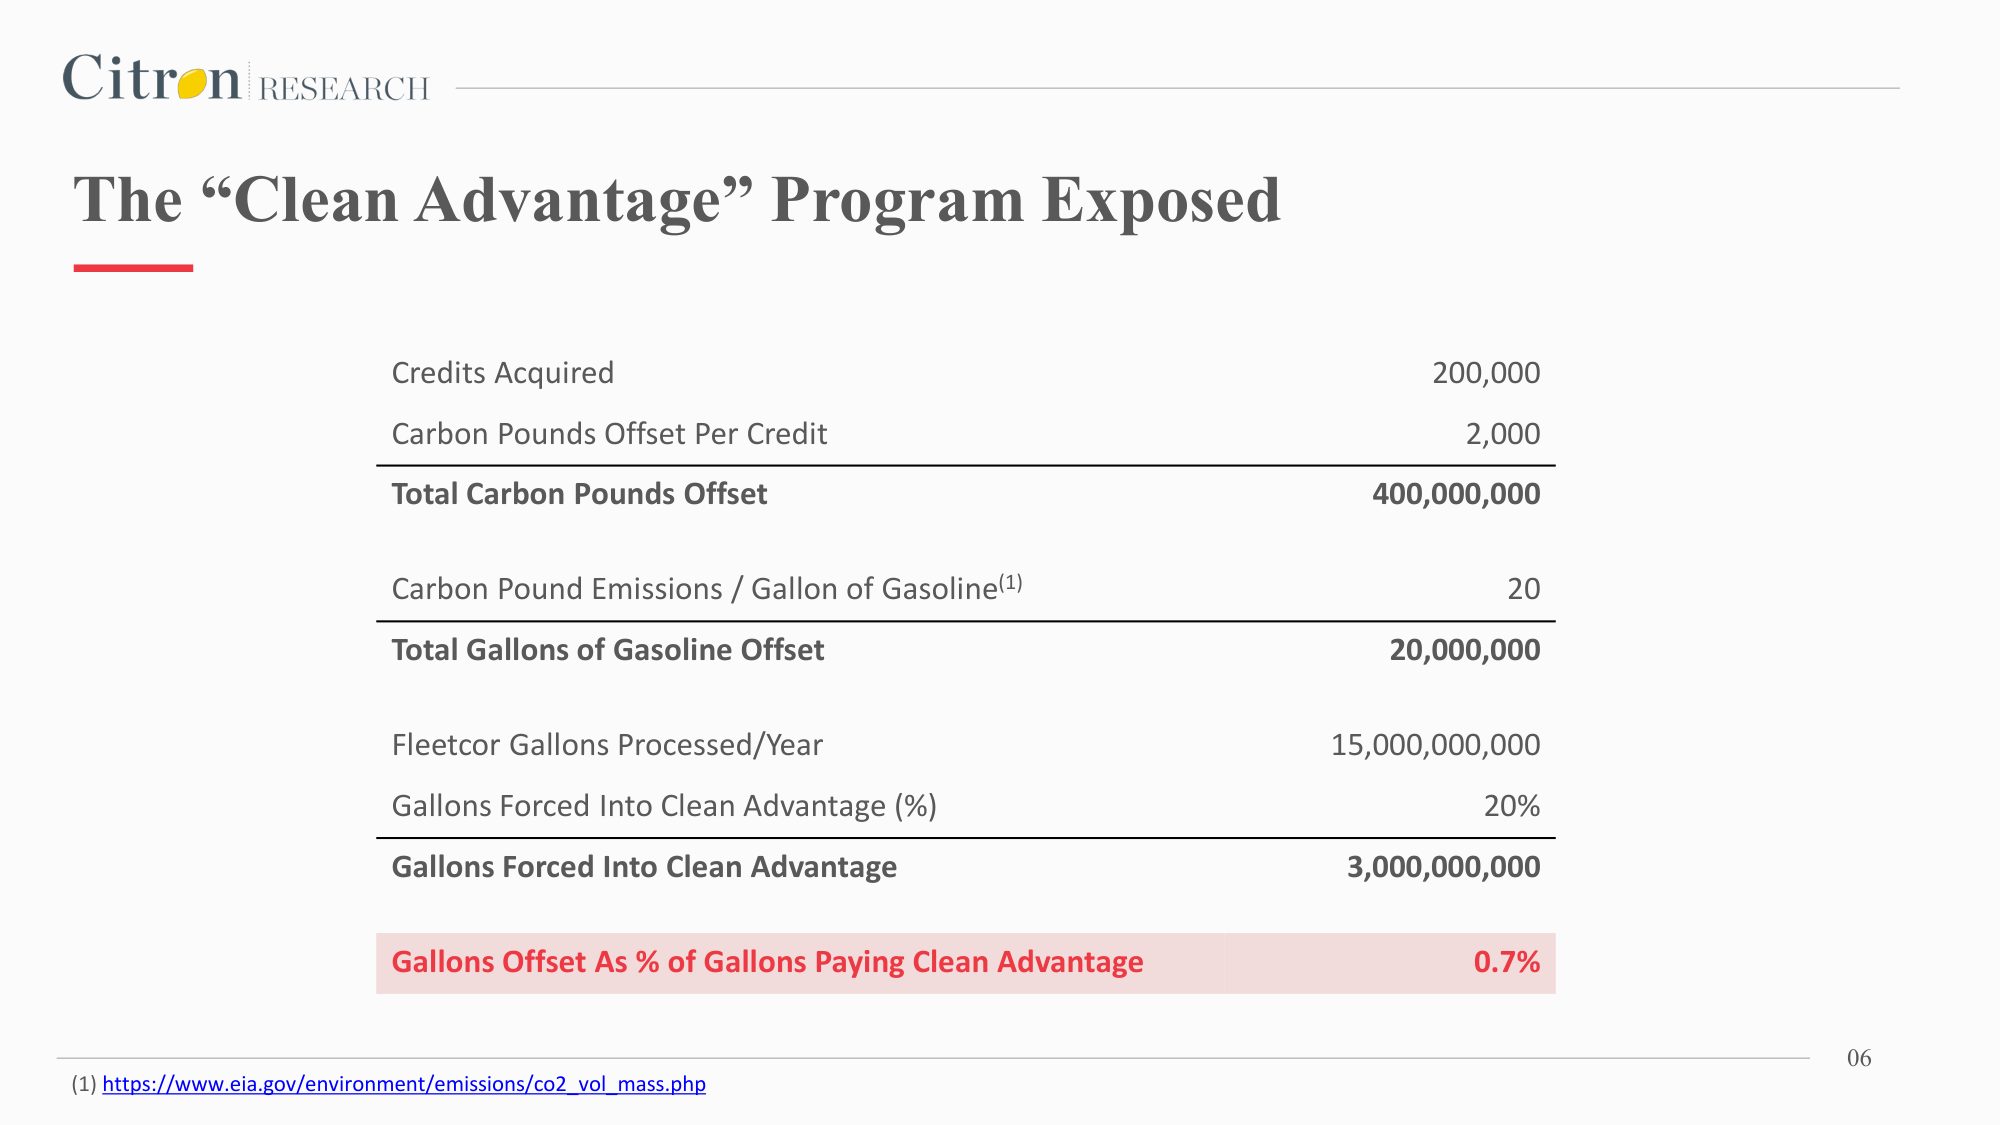
Task: Click the "Total Carbon Pounds Offset" label
Action: click(x=579, y=494)
